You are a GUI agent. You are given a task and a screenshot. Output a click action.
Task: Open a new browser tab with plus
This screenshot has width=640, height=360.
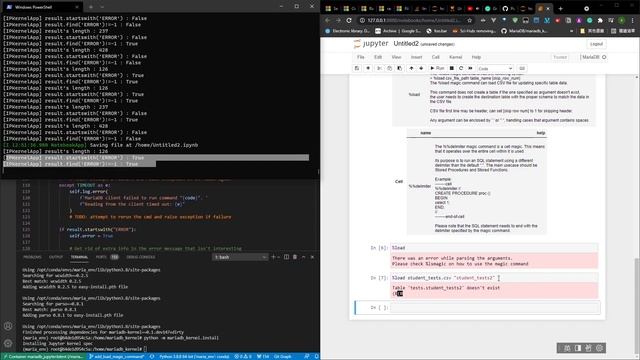click(560, 9)
